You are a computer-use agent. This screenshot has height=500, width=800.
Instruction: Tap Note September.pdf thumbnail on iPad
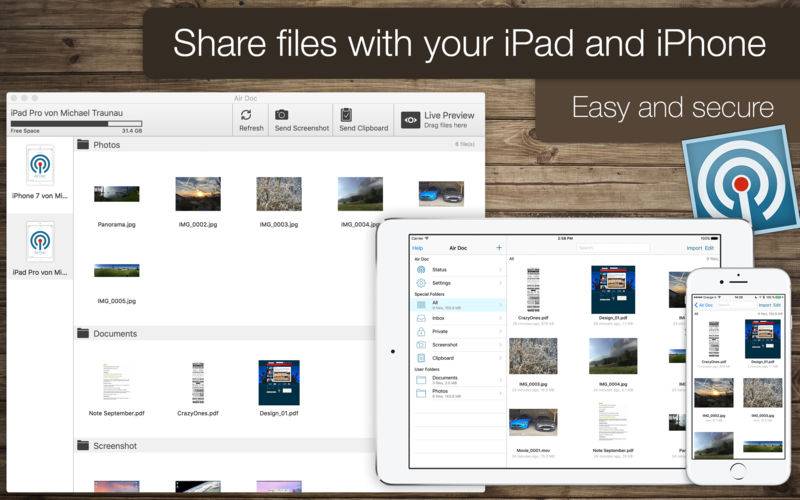[x=613, y=422]
